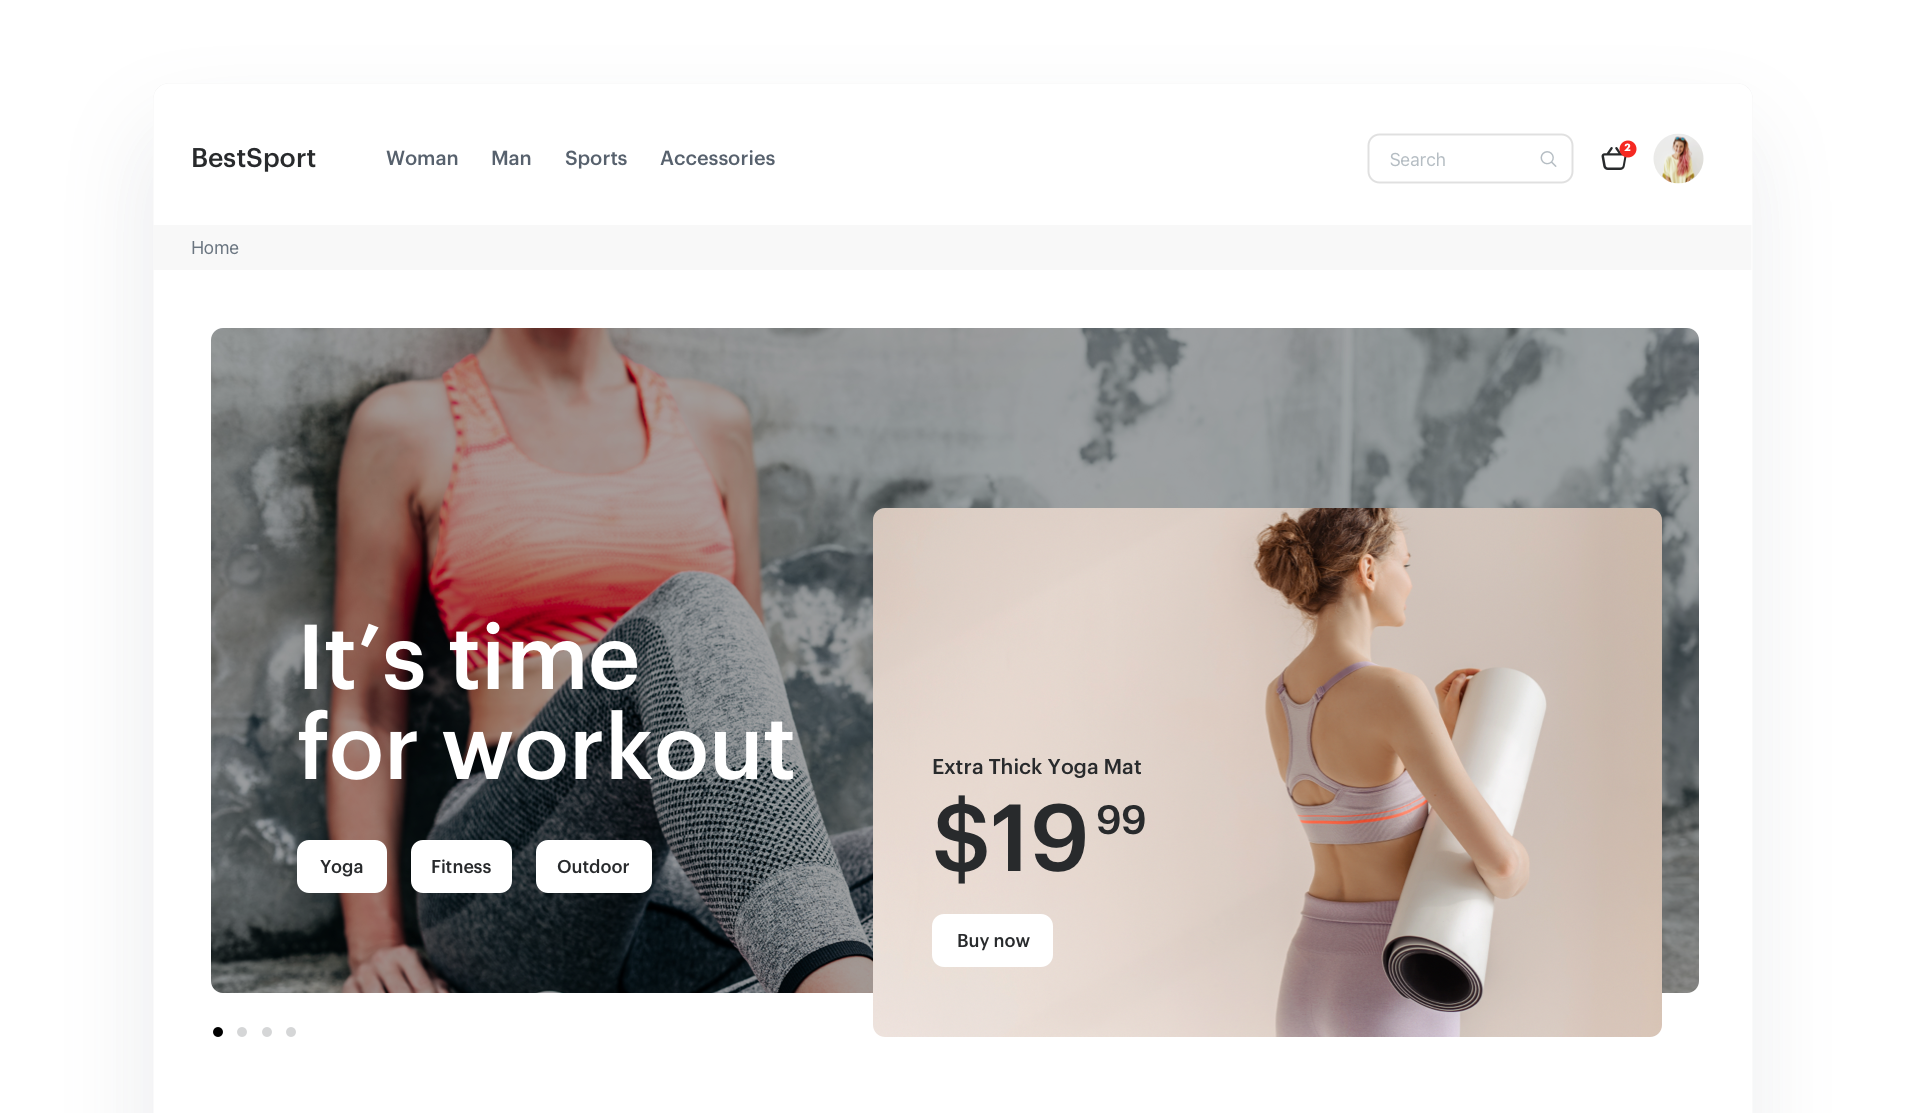Click the Man navigation tab
This screenshot has width=1920, height=1113.
click(x=510, y=158)
